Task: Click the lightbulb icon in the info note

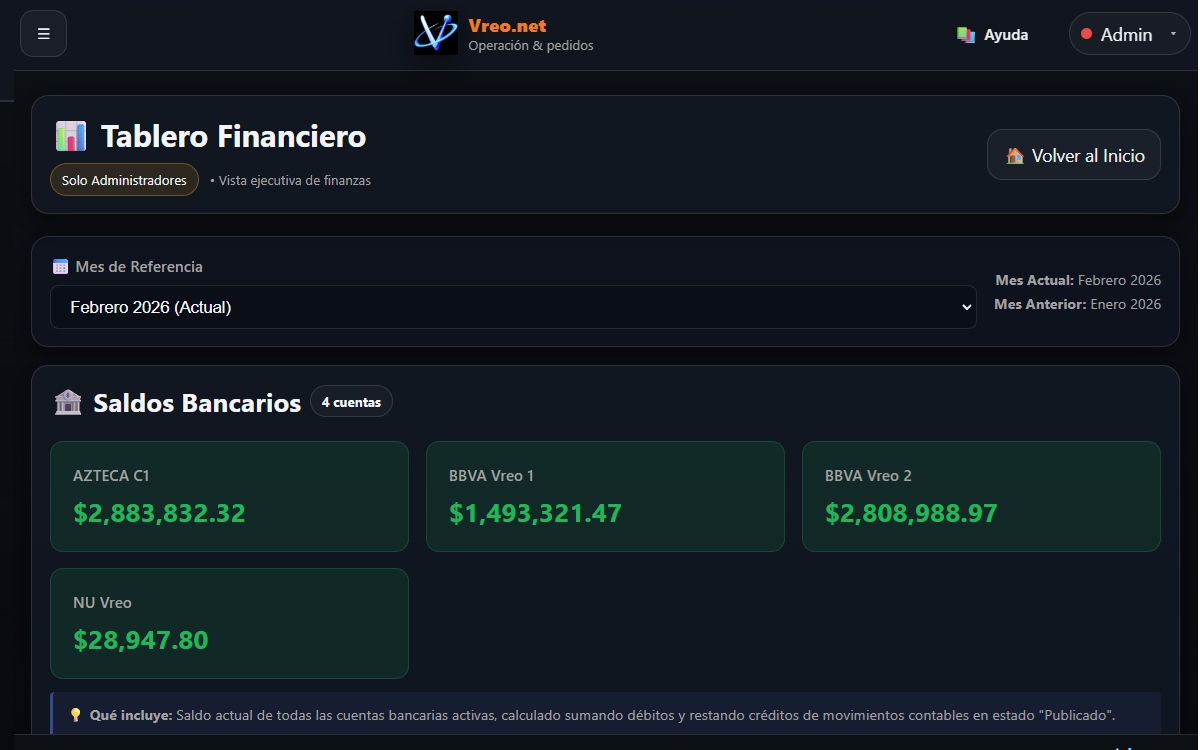Action: point(74,715)
